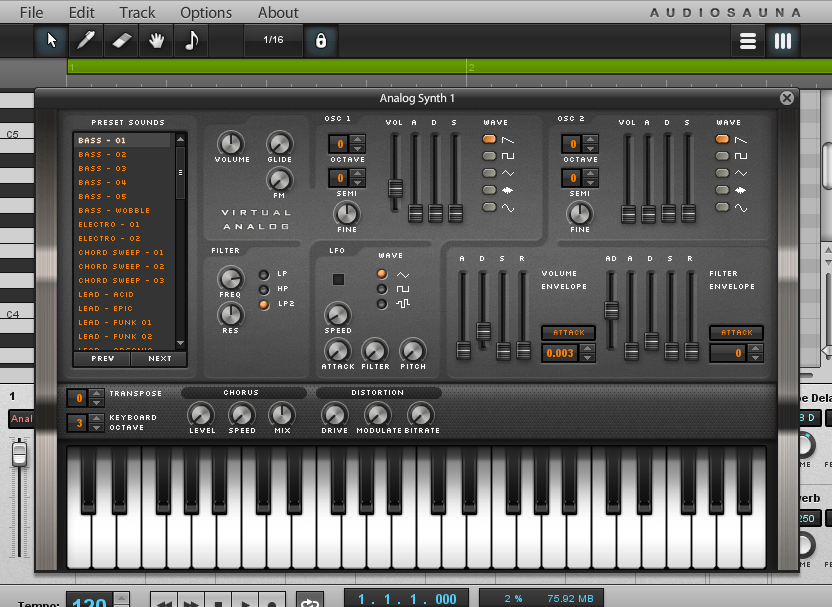The height and width of the screenshot is (607, 832).
Task: Click the distortion BITRATE knob
Action: coord(420,415)
